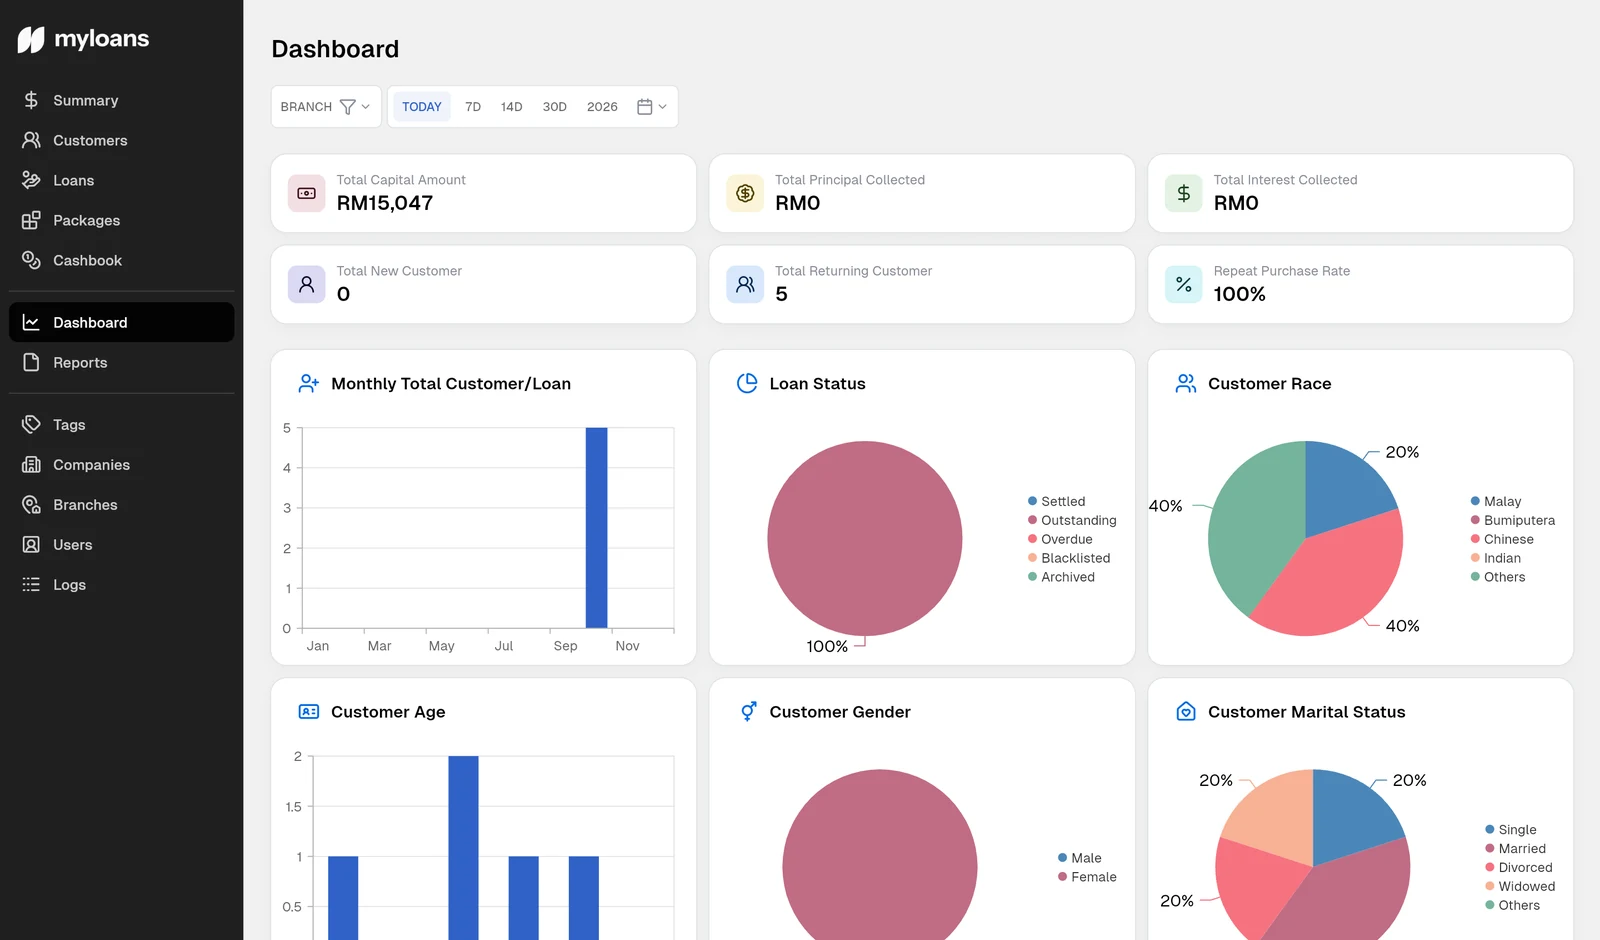Click the Logs list icon
Screen dimensions: 1600x940
pos(31,584)
